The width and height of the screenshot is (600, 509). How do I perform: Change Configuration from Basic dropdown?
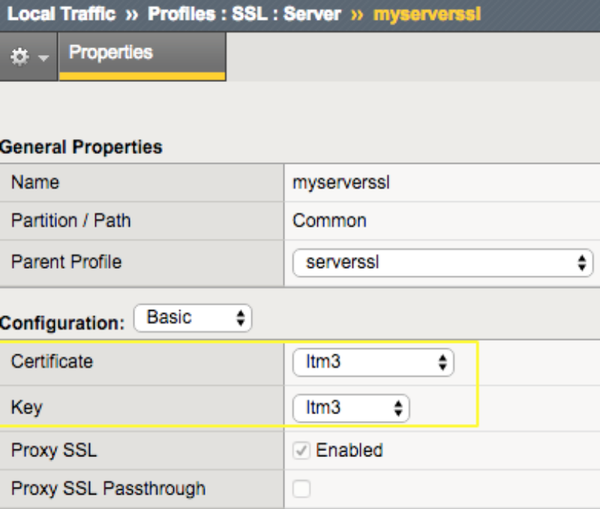tap(192, 319)
